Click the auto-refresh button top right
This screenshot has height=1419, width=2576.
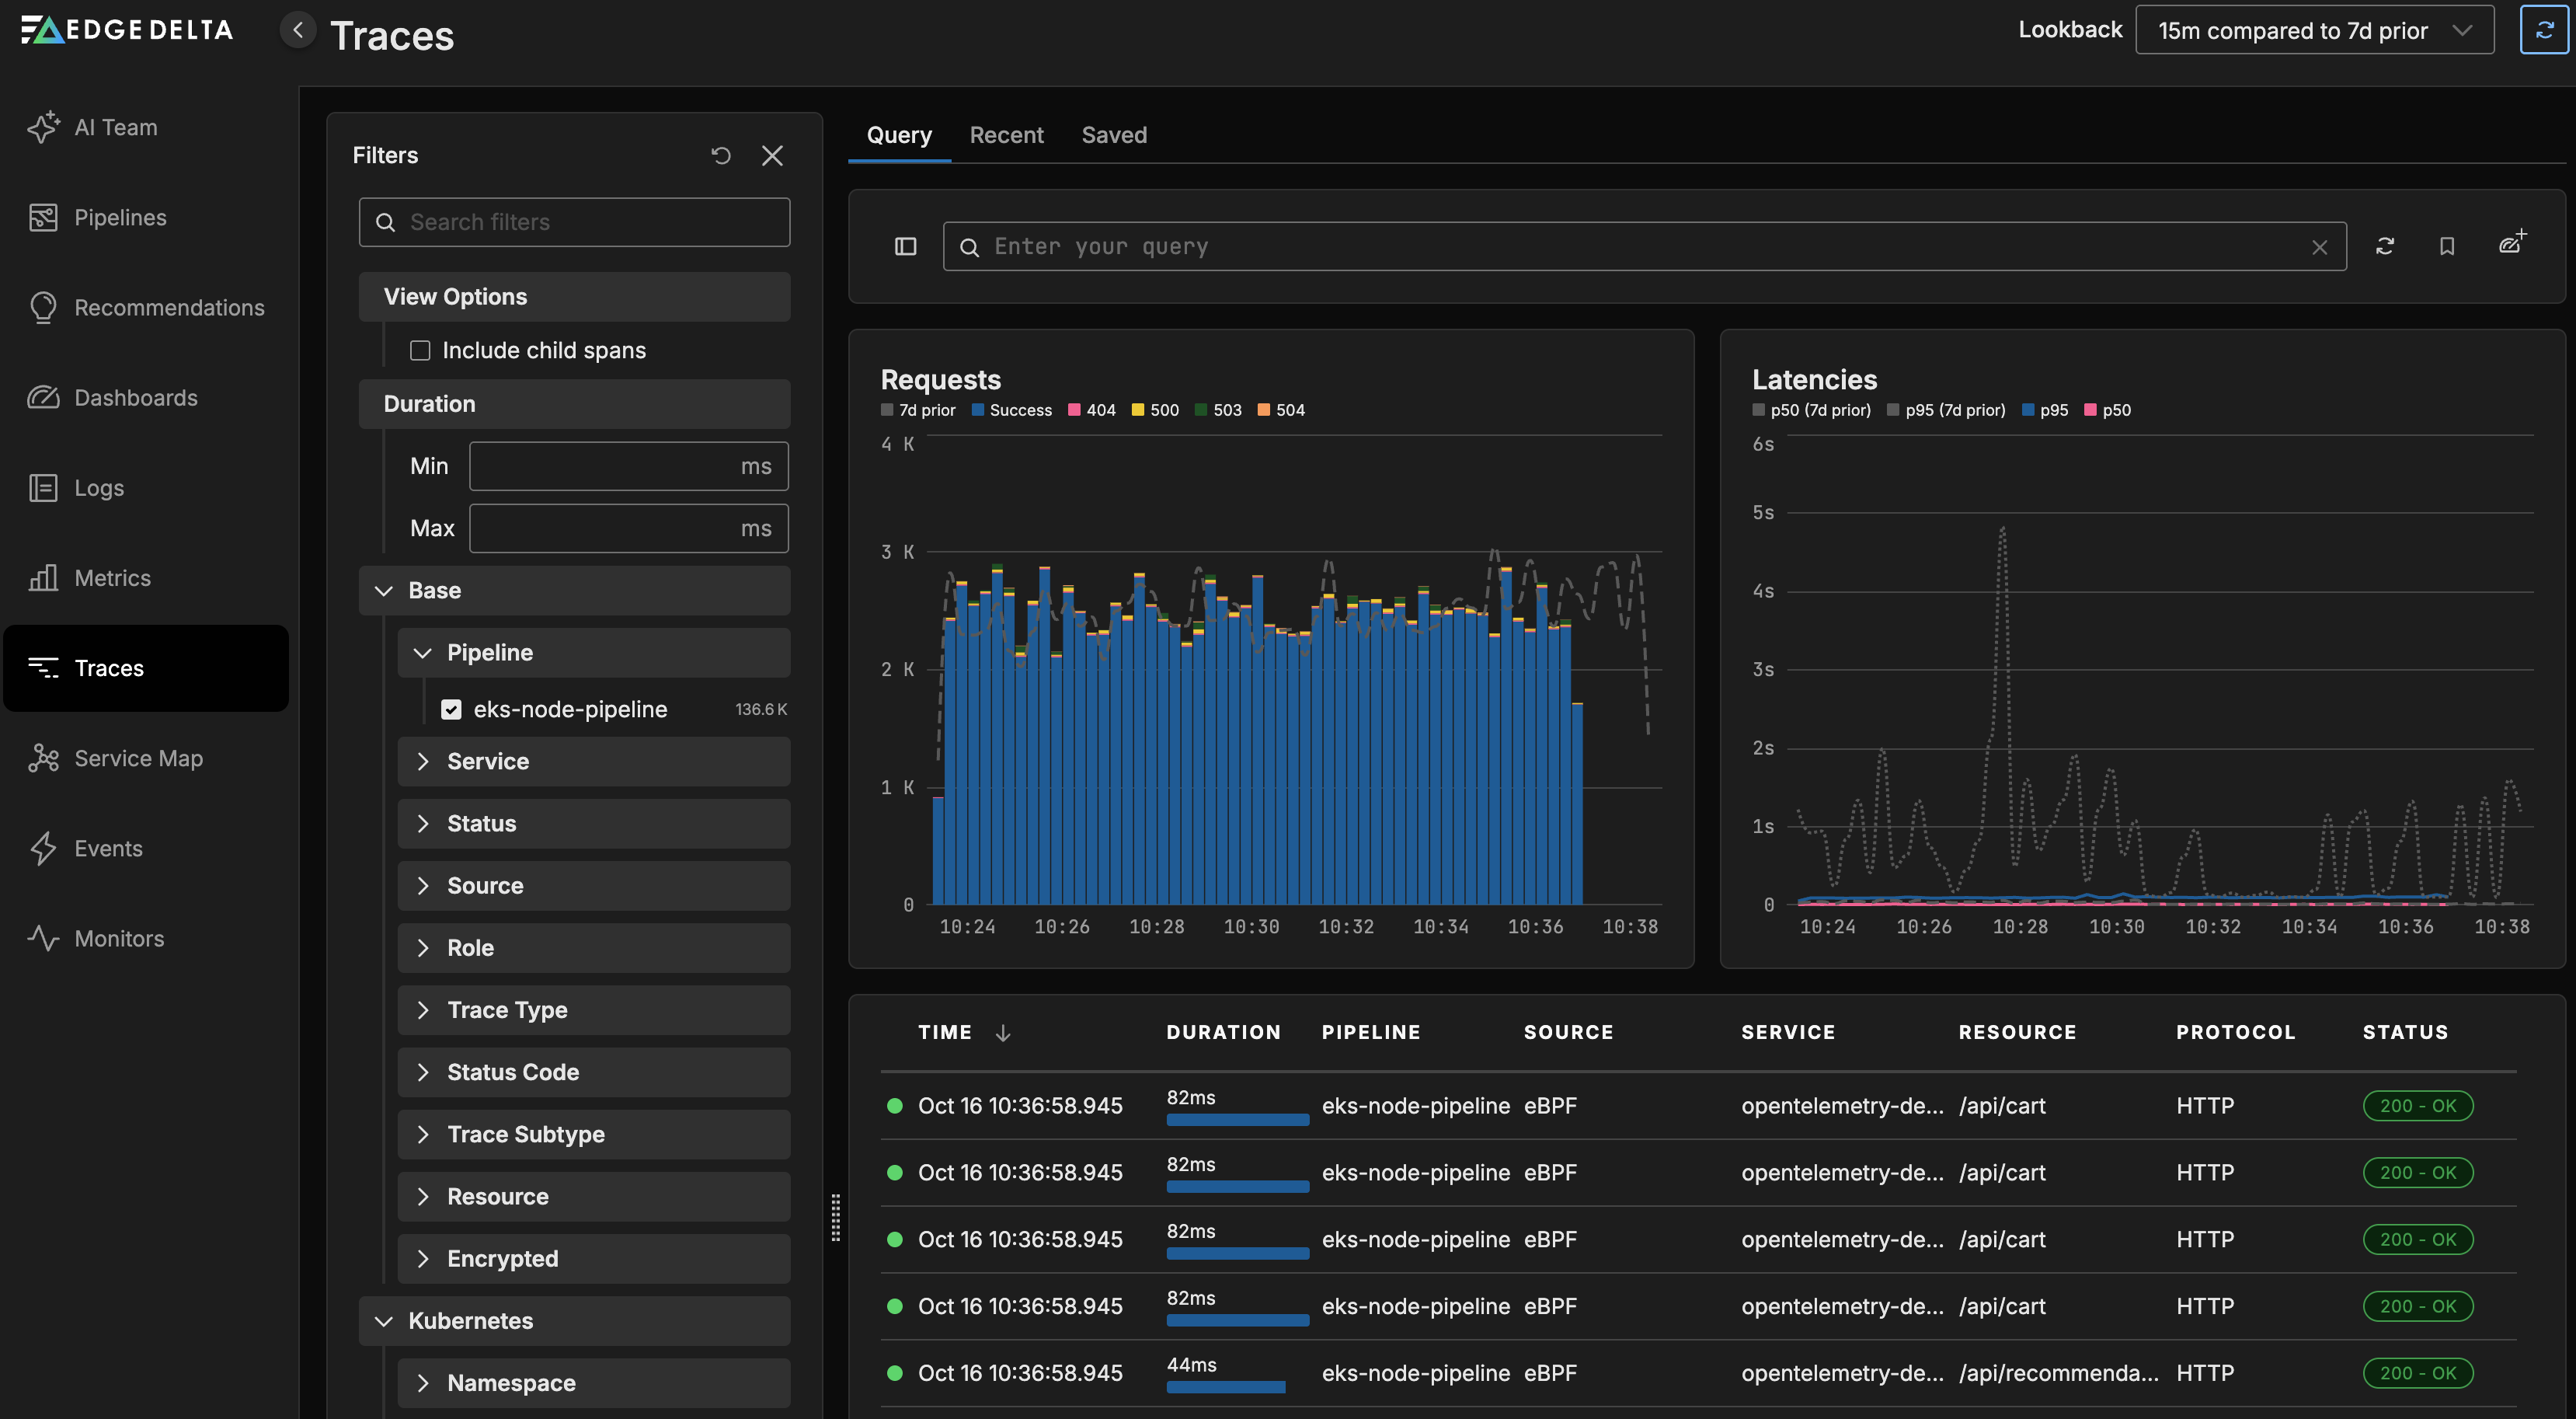click(x=2544, y=30)
